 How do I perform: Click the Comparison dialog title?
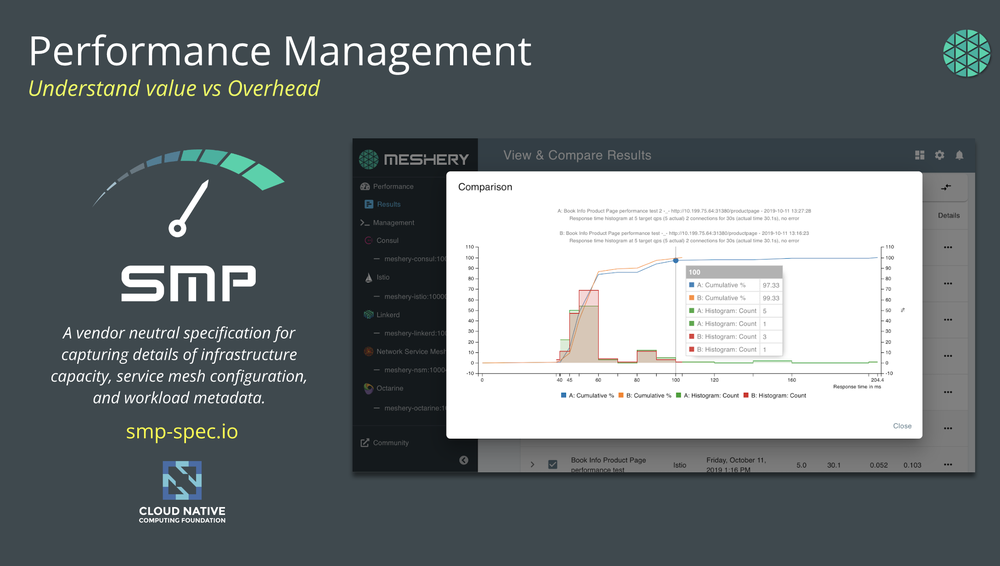tap(485, 187)
